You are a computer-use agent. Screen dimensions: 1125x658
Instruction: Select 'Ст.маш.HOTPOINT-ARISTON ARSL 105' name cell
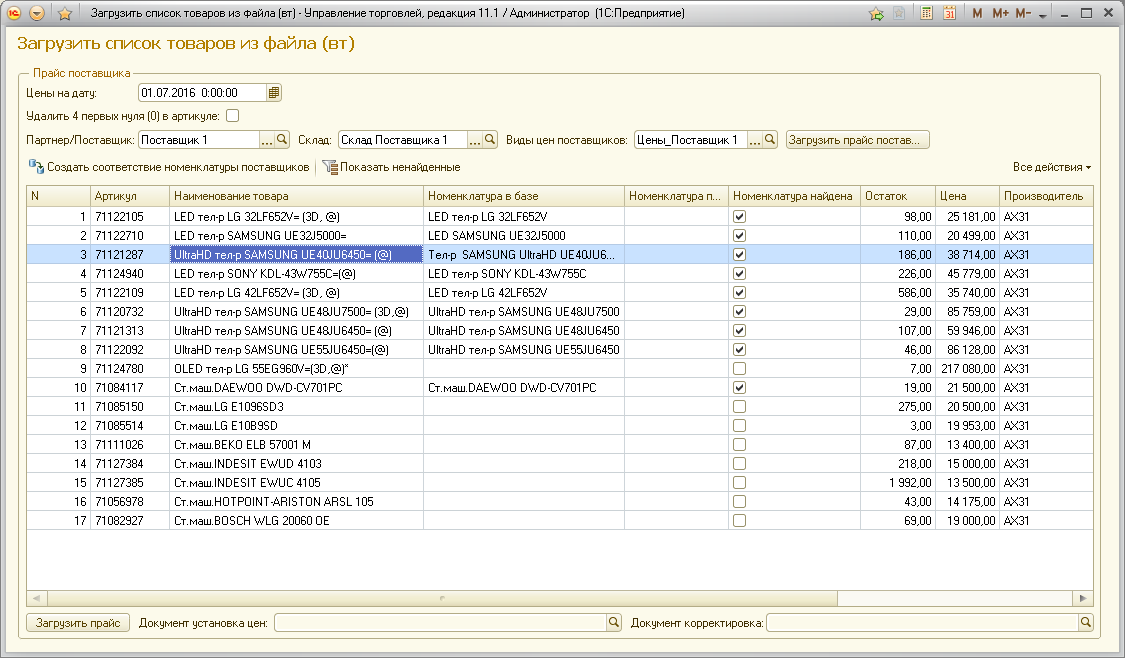(x=296, y=502)
